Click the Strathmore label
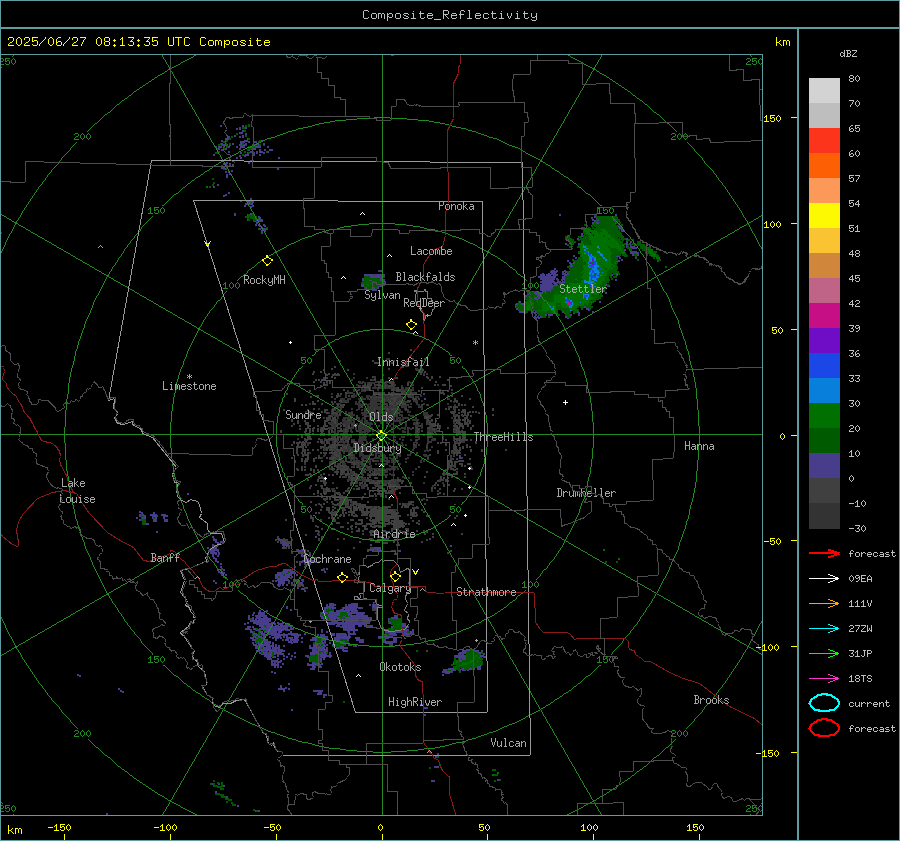Viewport: 900px width, 841px height. [486, 592]
